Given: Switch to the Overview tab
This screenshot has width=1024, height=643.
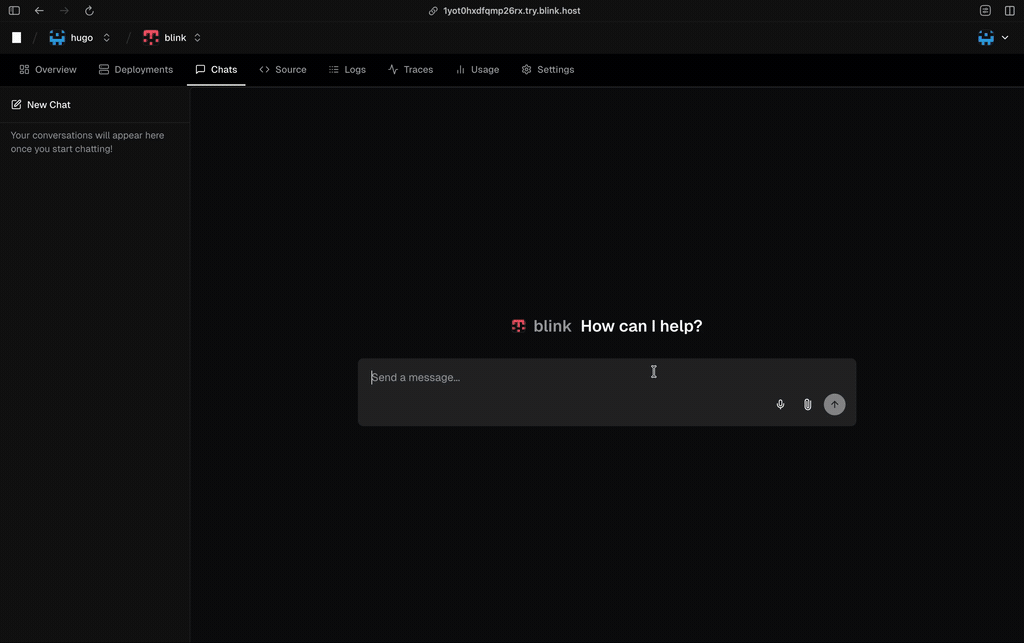Looking at the screenshot, I should [48, 70].
